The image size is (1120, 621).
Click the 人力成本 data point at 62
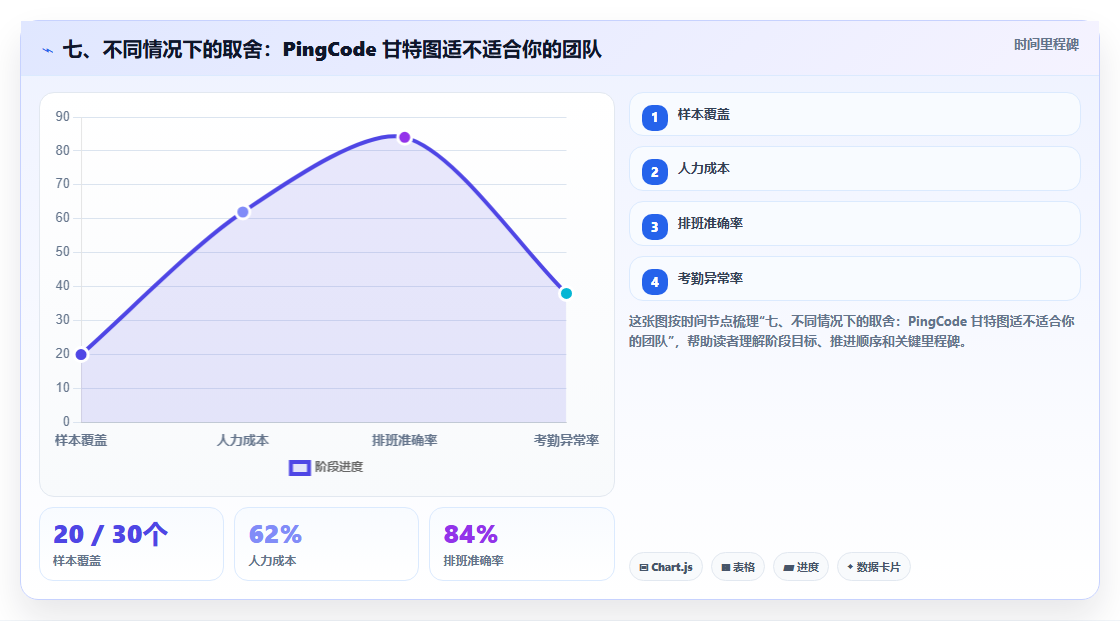pos(243,212)
